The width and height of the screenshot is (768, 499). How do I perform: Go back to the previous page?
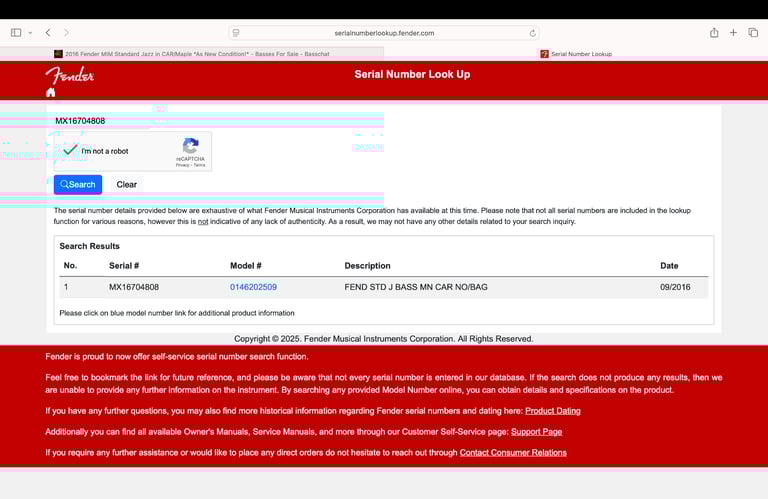coord(48,33)
